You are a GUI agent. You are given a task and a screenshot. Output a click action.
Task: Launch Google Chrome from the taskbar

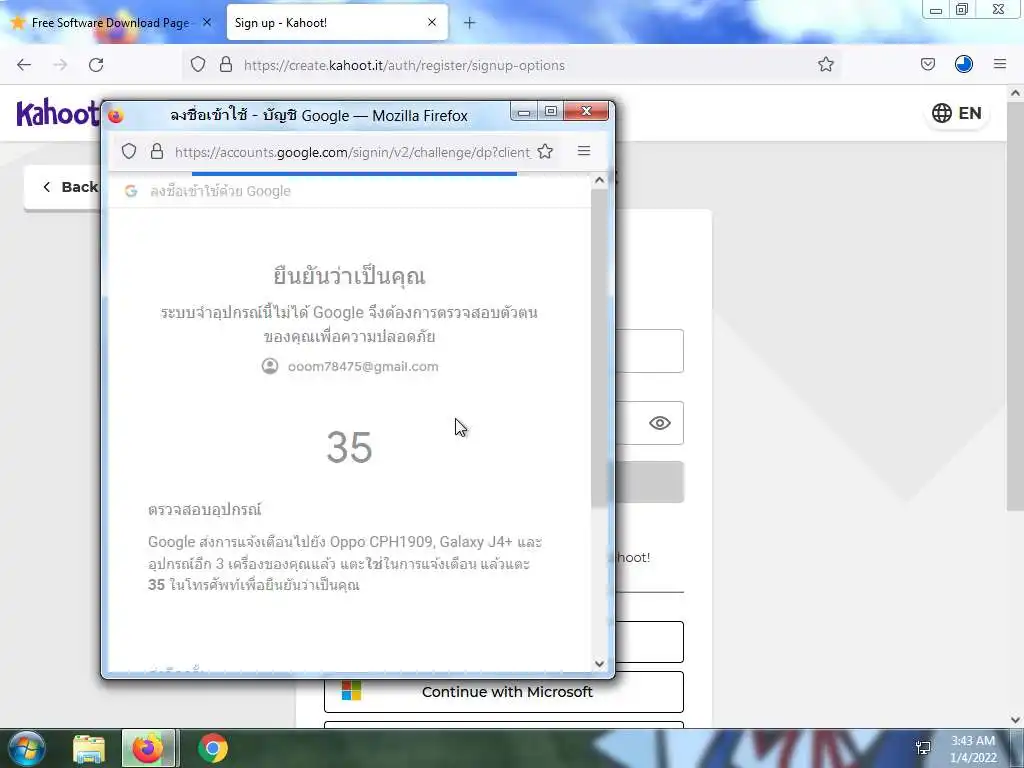[212, 748]
